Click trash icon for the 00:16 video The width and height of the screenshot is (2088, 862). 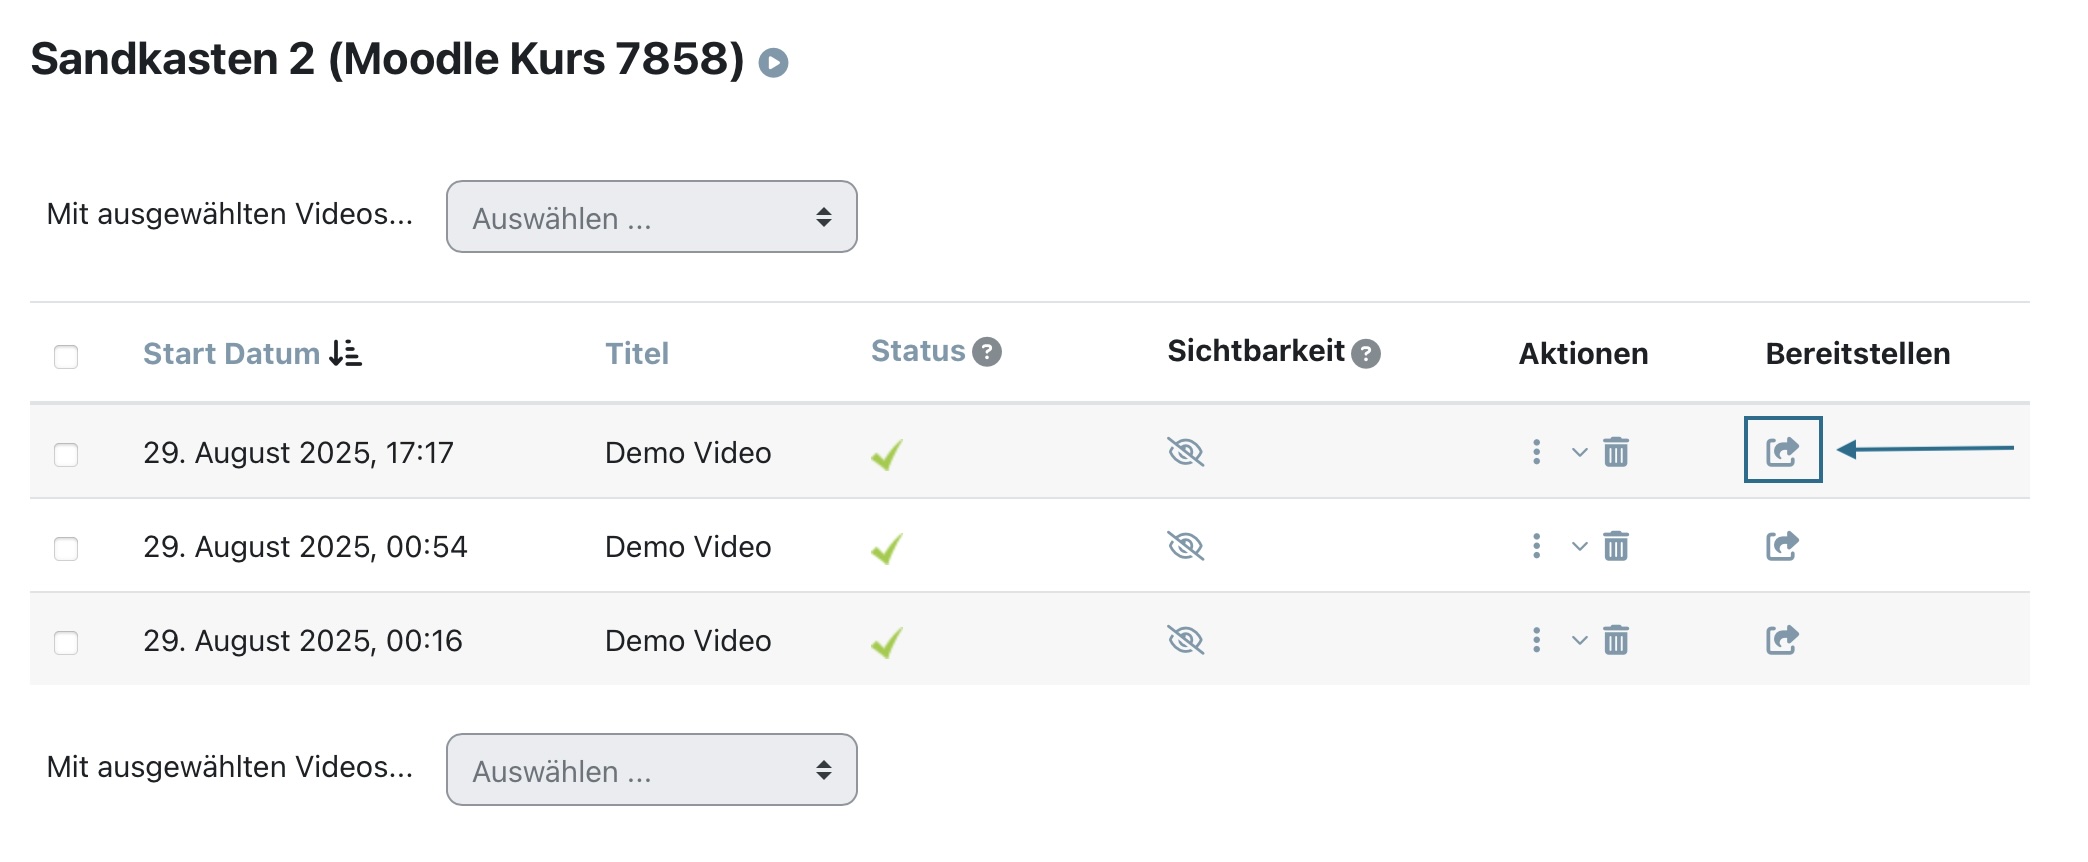pyautogui.click(x=1616, y=640)
